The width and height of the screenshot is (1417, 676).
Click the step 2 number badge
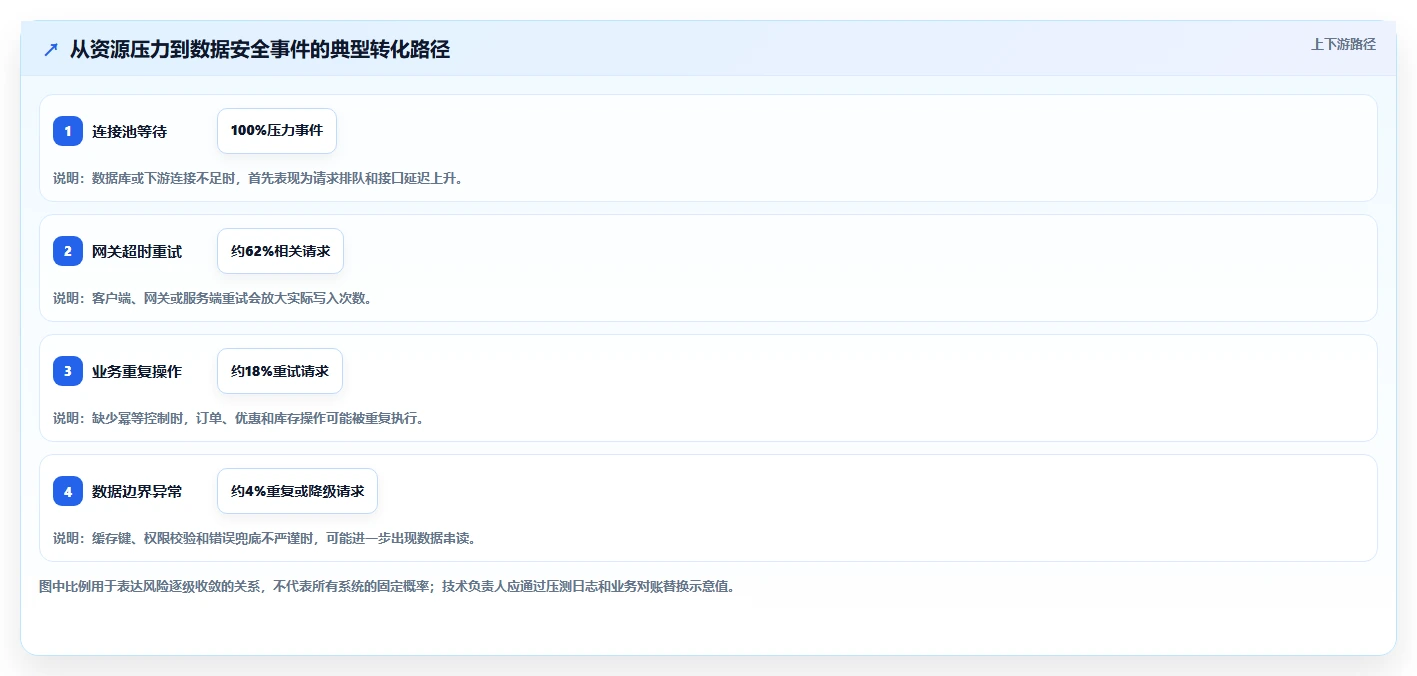[x=68, y=251]
